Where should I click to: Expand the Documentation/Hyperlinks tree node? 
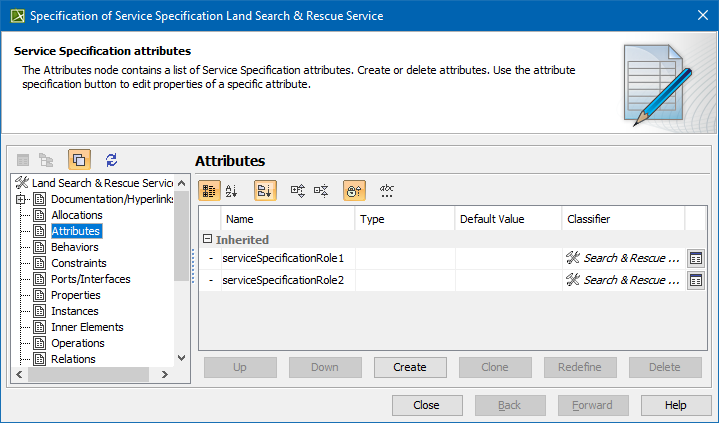(21, 199)
